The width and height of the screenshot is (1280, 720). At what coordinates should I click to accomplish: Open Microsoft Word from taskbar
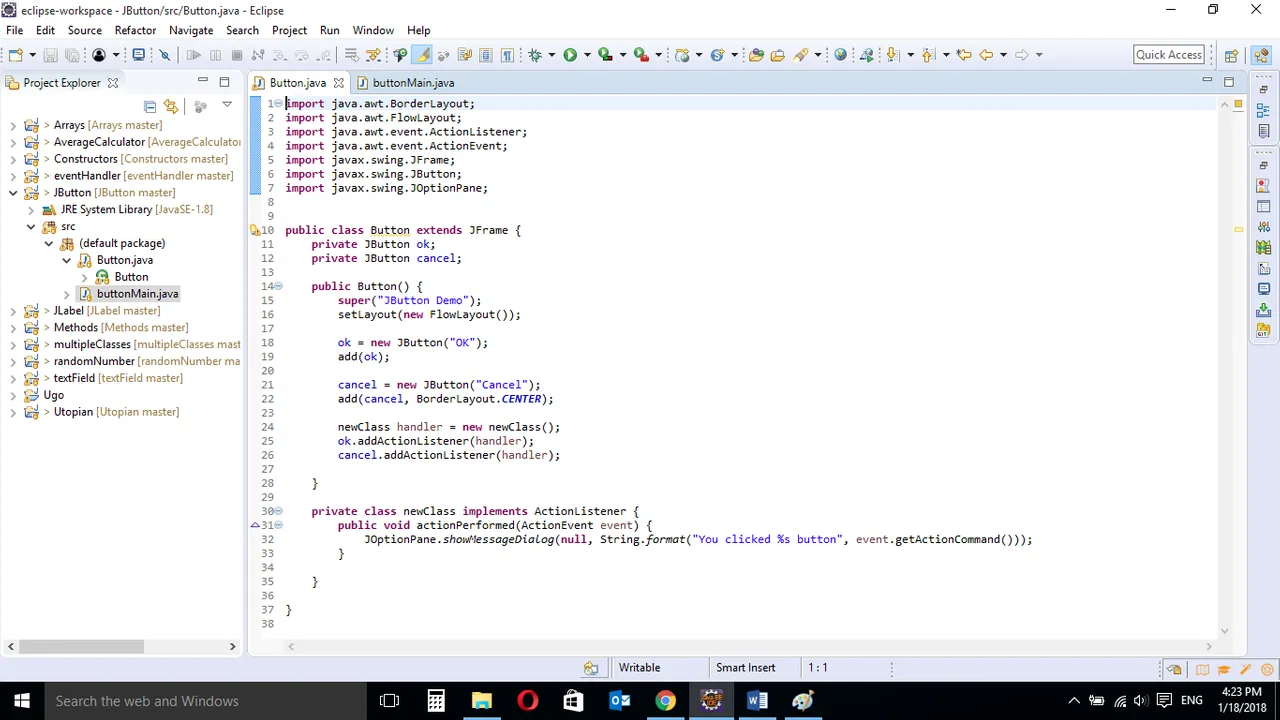pyautogui.click(x=757, y=701)
